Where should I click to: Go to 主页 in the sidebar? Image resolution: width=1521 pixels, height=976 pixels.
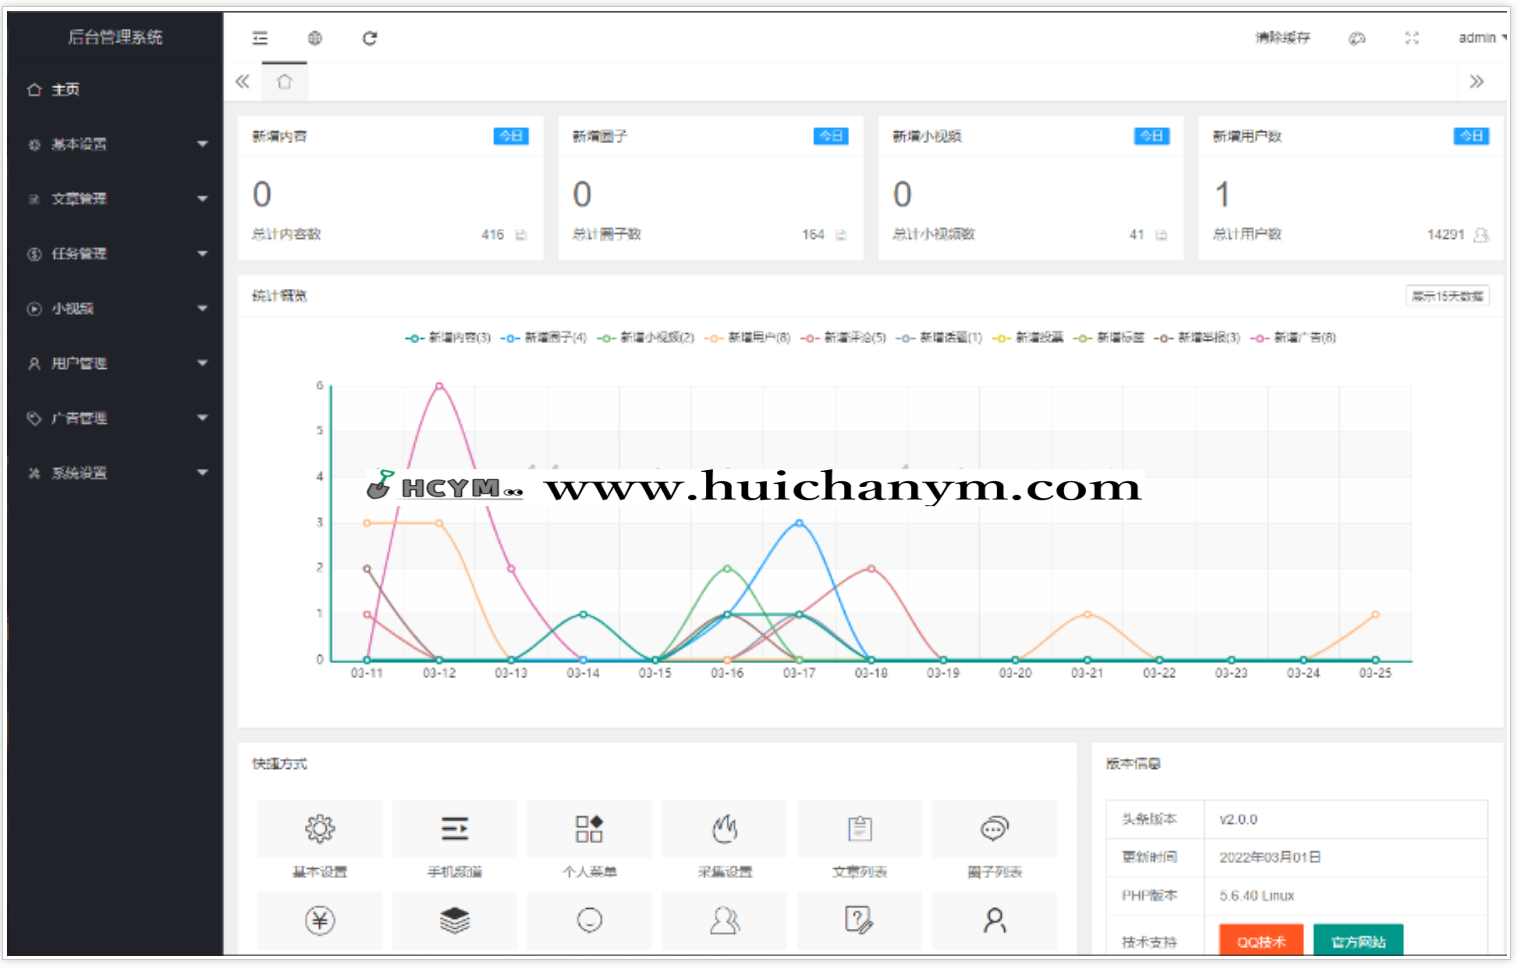(66, 90)
